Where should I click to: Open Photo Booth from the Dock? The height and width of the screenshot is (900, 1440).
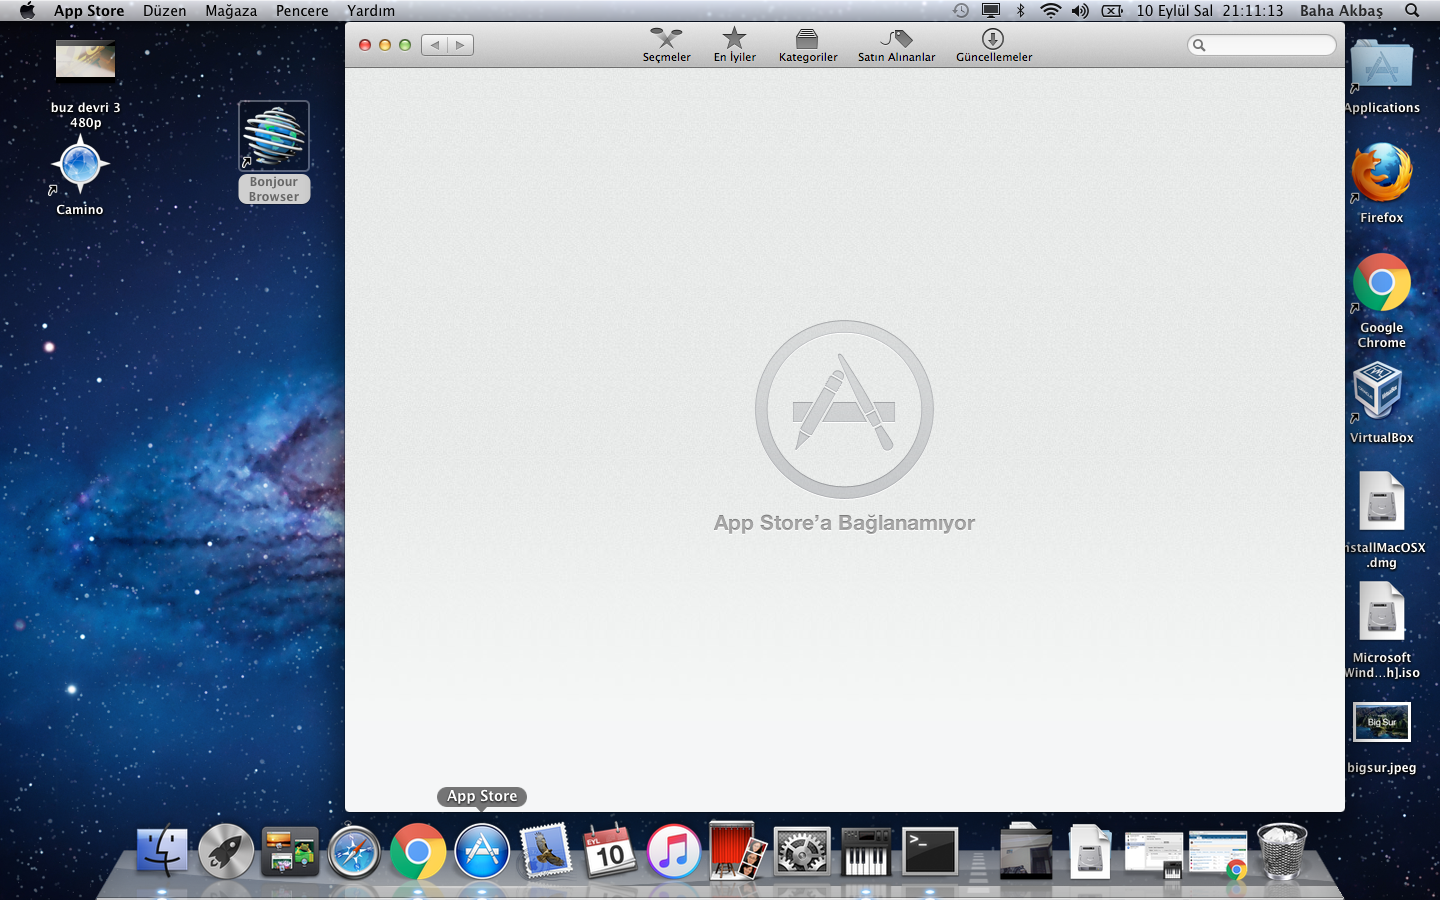click(x=738, y=852)
